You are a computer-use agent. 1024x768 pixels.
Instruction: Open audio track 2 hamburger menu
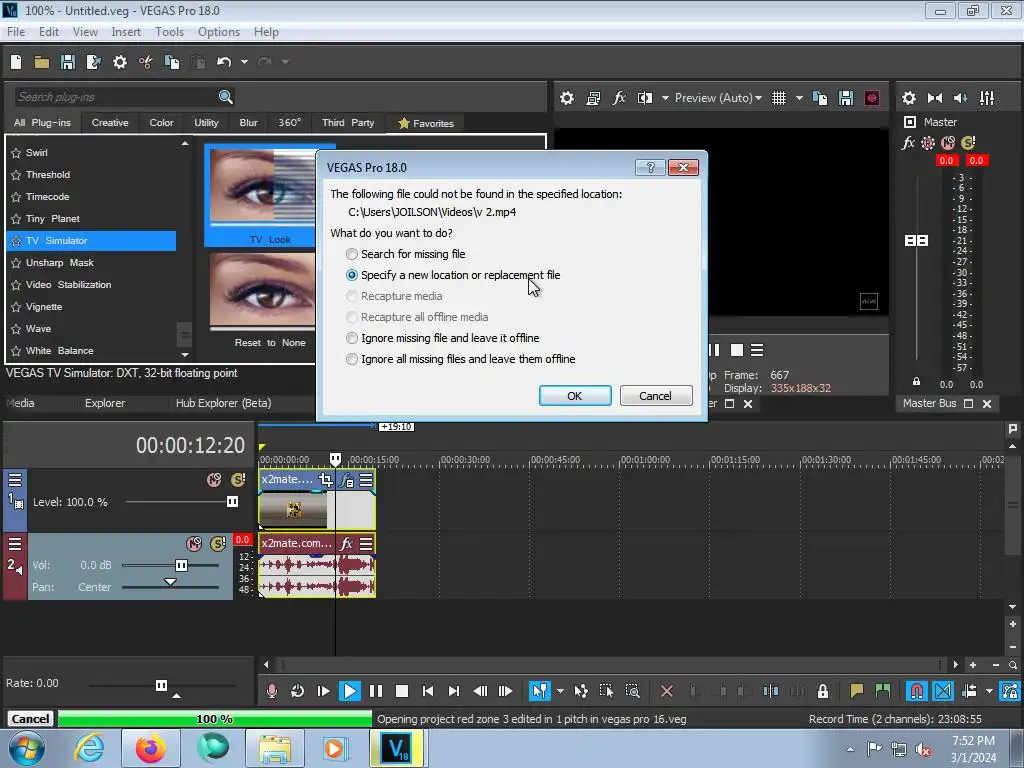coord(15,544)
